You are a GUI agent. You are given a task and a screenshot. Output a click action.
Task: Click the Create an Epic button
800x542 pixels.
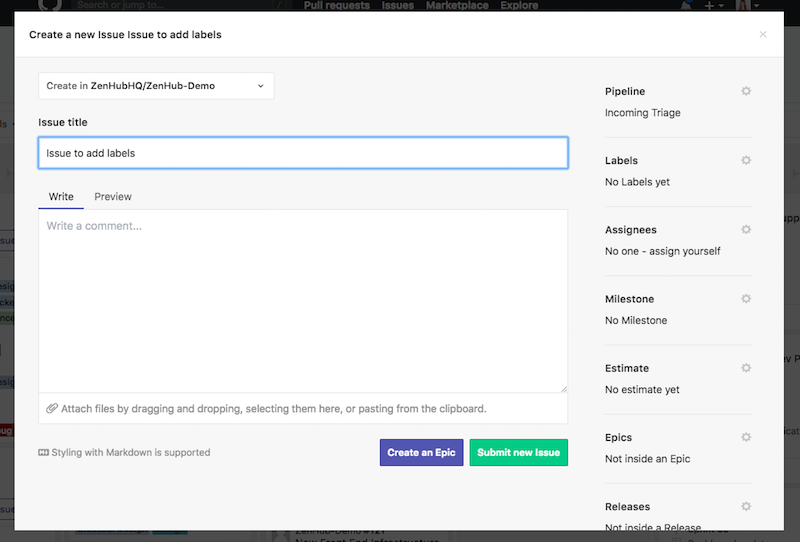point(421,453)
